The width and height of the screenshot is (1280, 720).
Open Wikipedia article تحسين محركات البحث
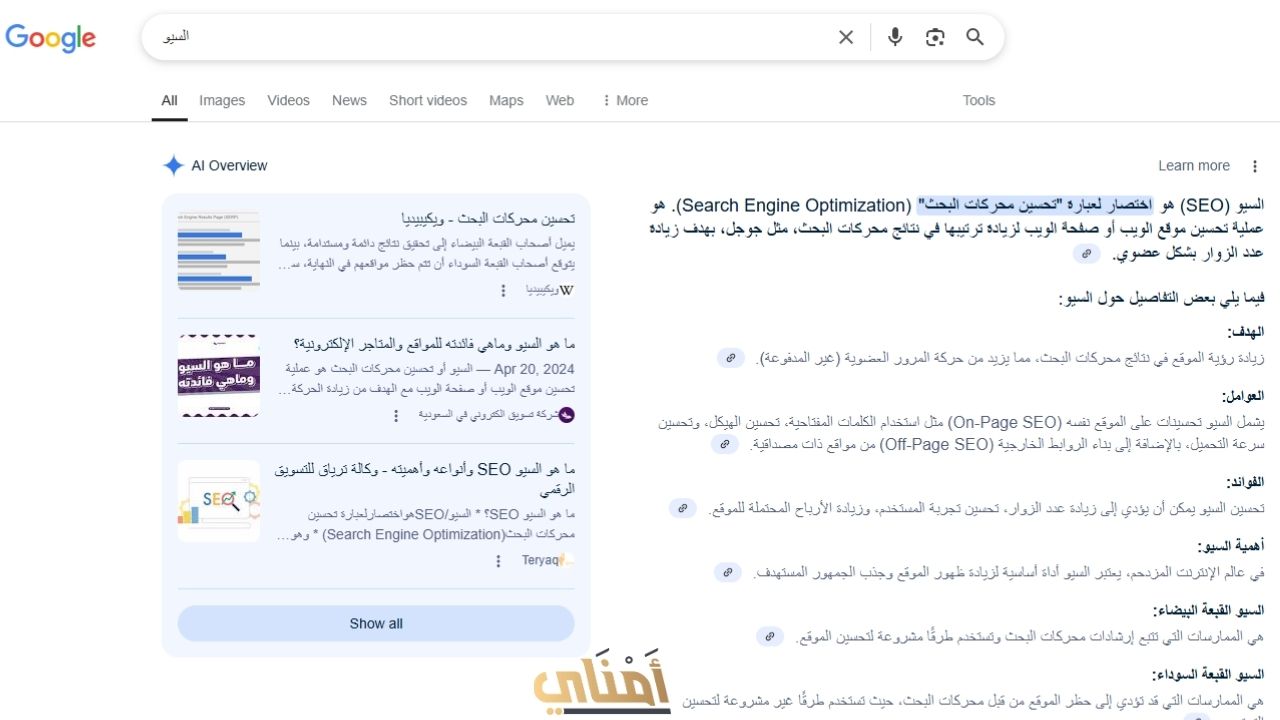488,218
